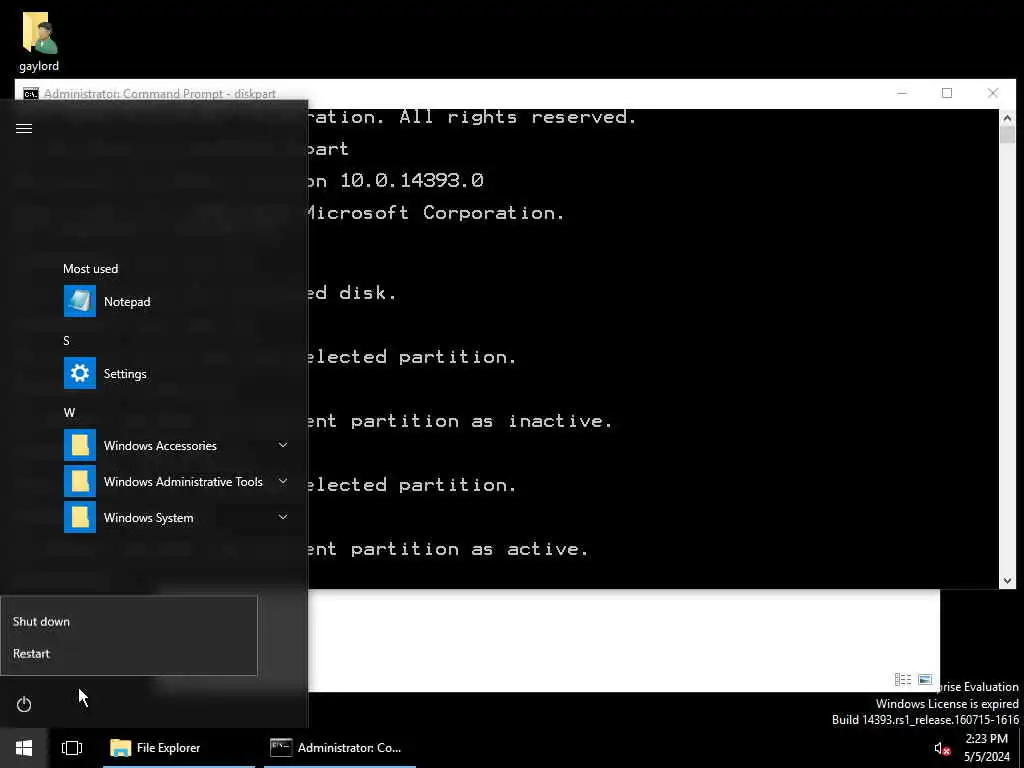
Task: Close the Command Prompt window
Action: 993,93
